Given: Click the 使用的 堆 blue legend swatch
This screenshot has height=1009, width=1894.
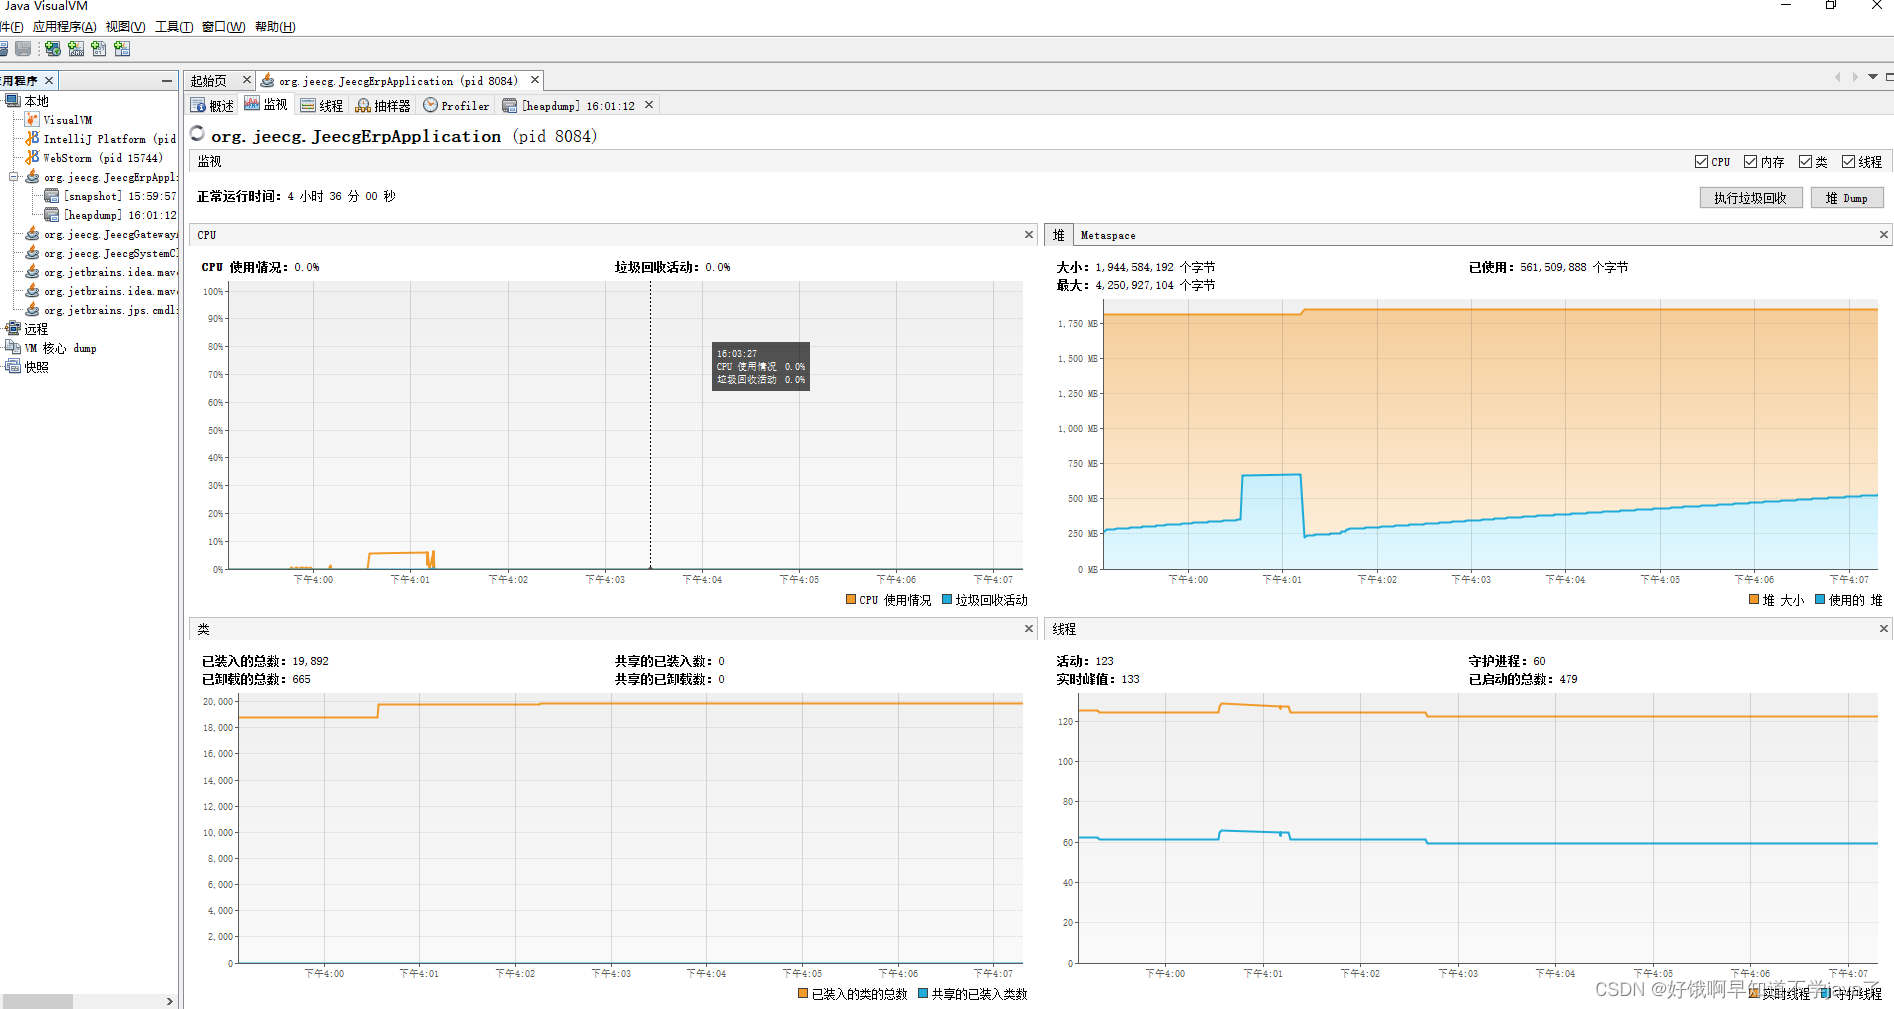Looking at the screenshot, I should [1821, 600].
